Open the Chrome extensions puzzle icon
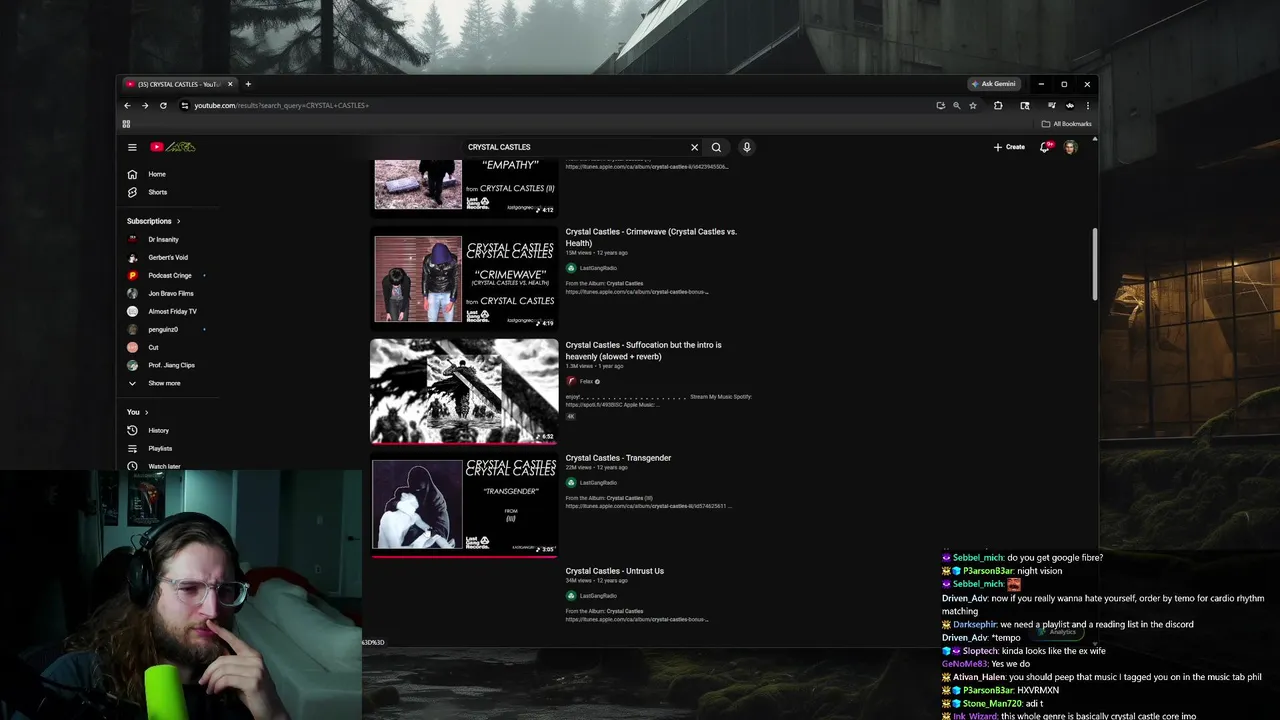The width and height of the screenshot is (1280, 720). (x=998, y=105)
